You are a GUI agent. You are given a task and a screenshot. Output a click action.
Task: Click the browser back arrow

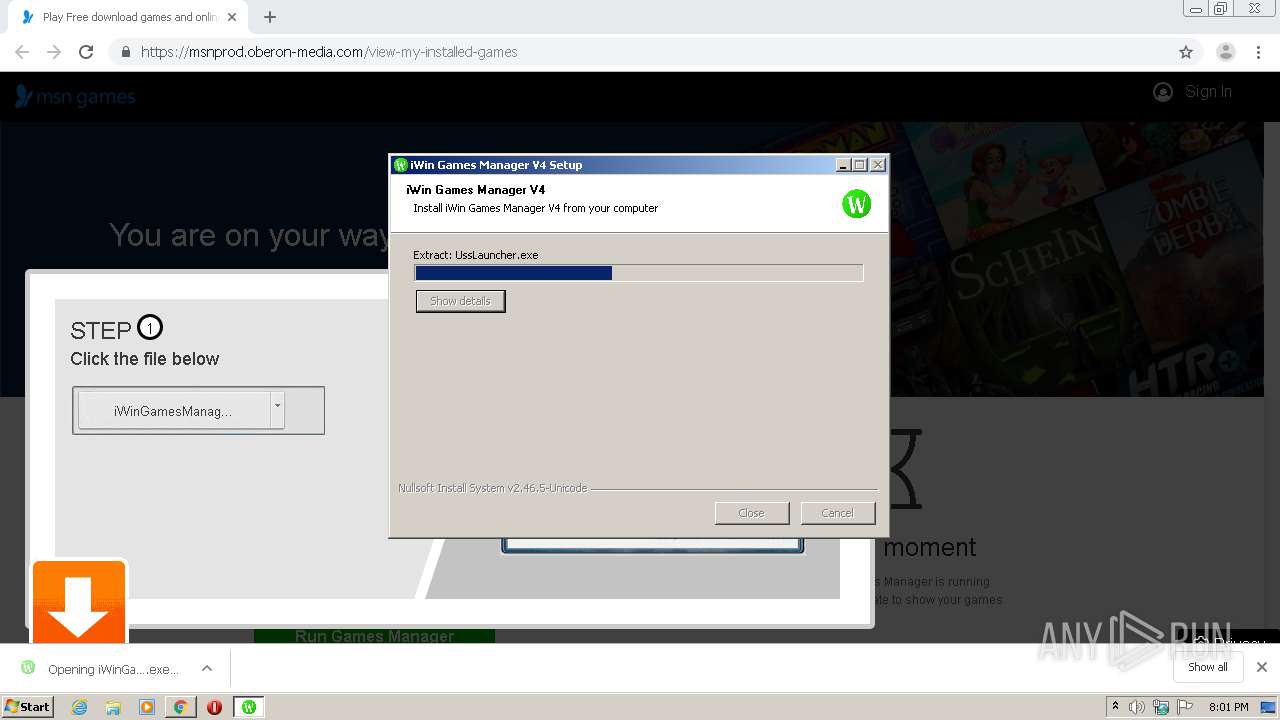click(x=22, y=52)
